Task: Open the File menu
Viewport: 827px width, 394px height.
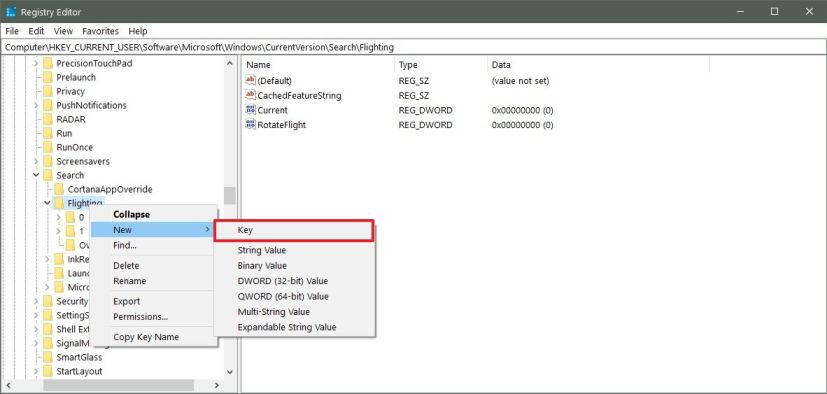Action: pyautogui.click(x=12, y=31)
